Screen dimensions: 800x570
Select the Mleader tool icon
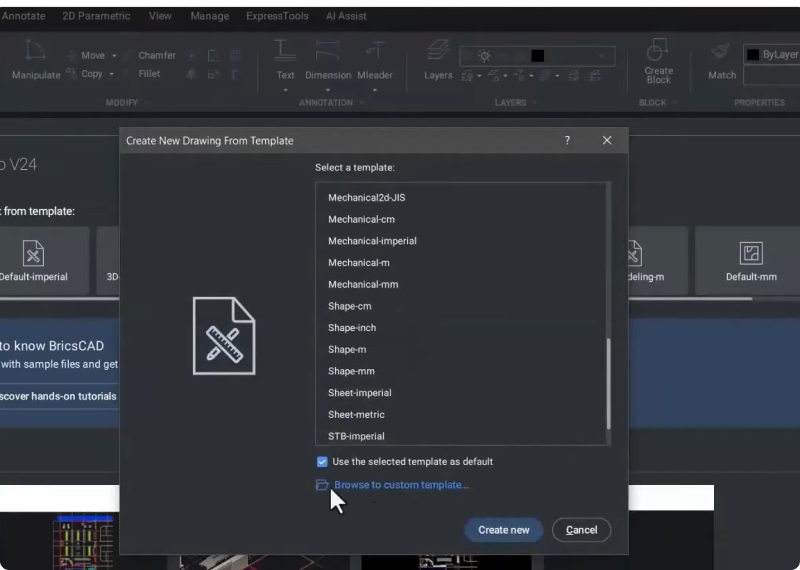(x=374, y=51)
